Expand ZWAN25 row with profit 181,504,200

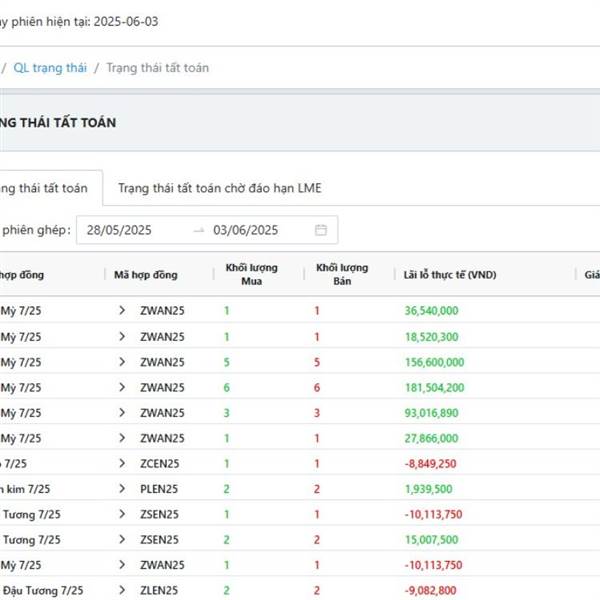click(x=122, y=387)
